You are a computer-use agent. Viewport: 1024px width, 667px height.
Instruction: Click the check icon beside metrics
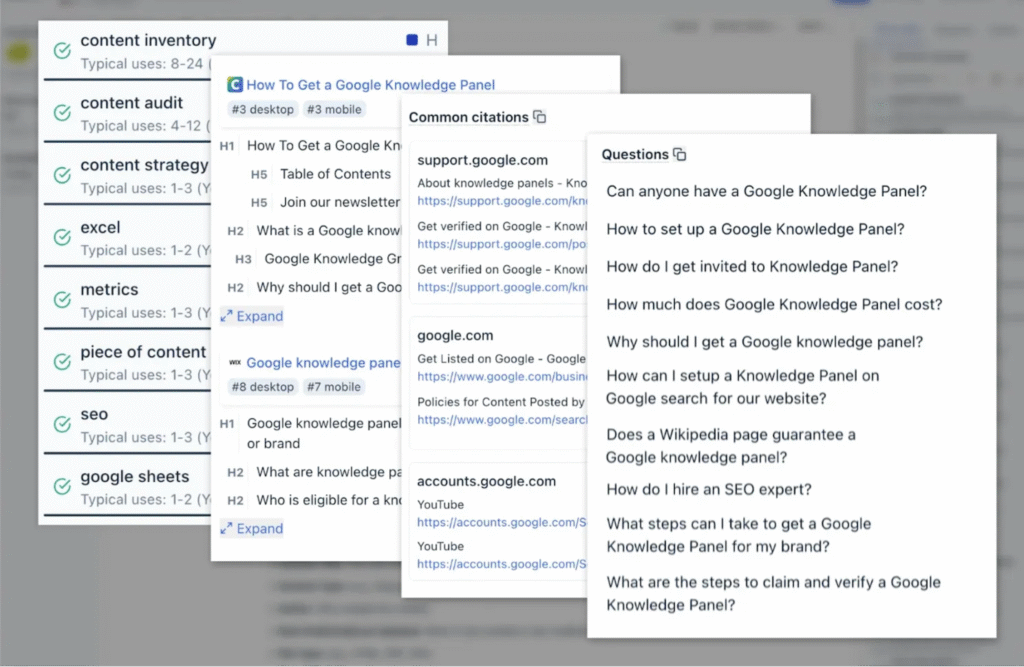click(63, 300)
